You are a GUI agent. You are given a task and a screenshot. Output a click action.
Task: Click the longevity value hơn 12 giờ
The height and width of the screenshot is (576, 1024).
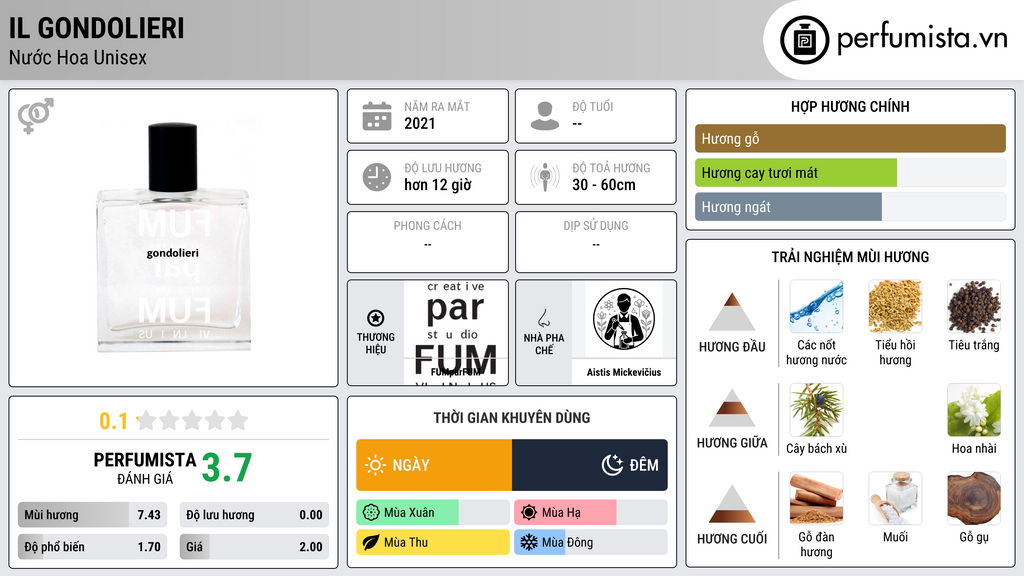[x=438, y=185]
